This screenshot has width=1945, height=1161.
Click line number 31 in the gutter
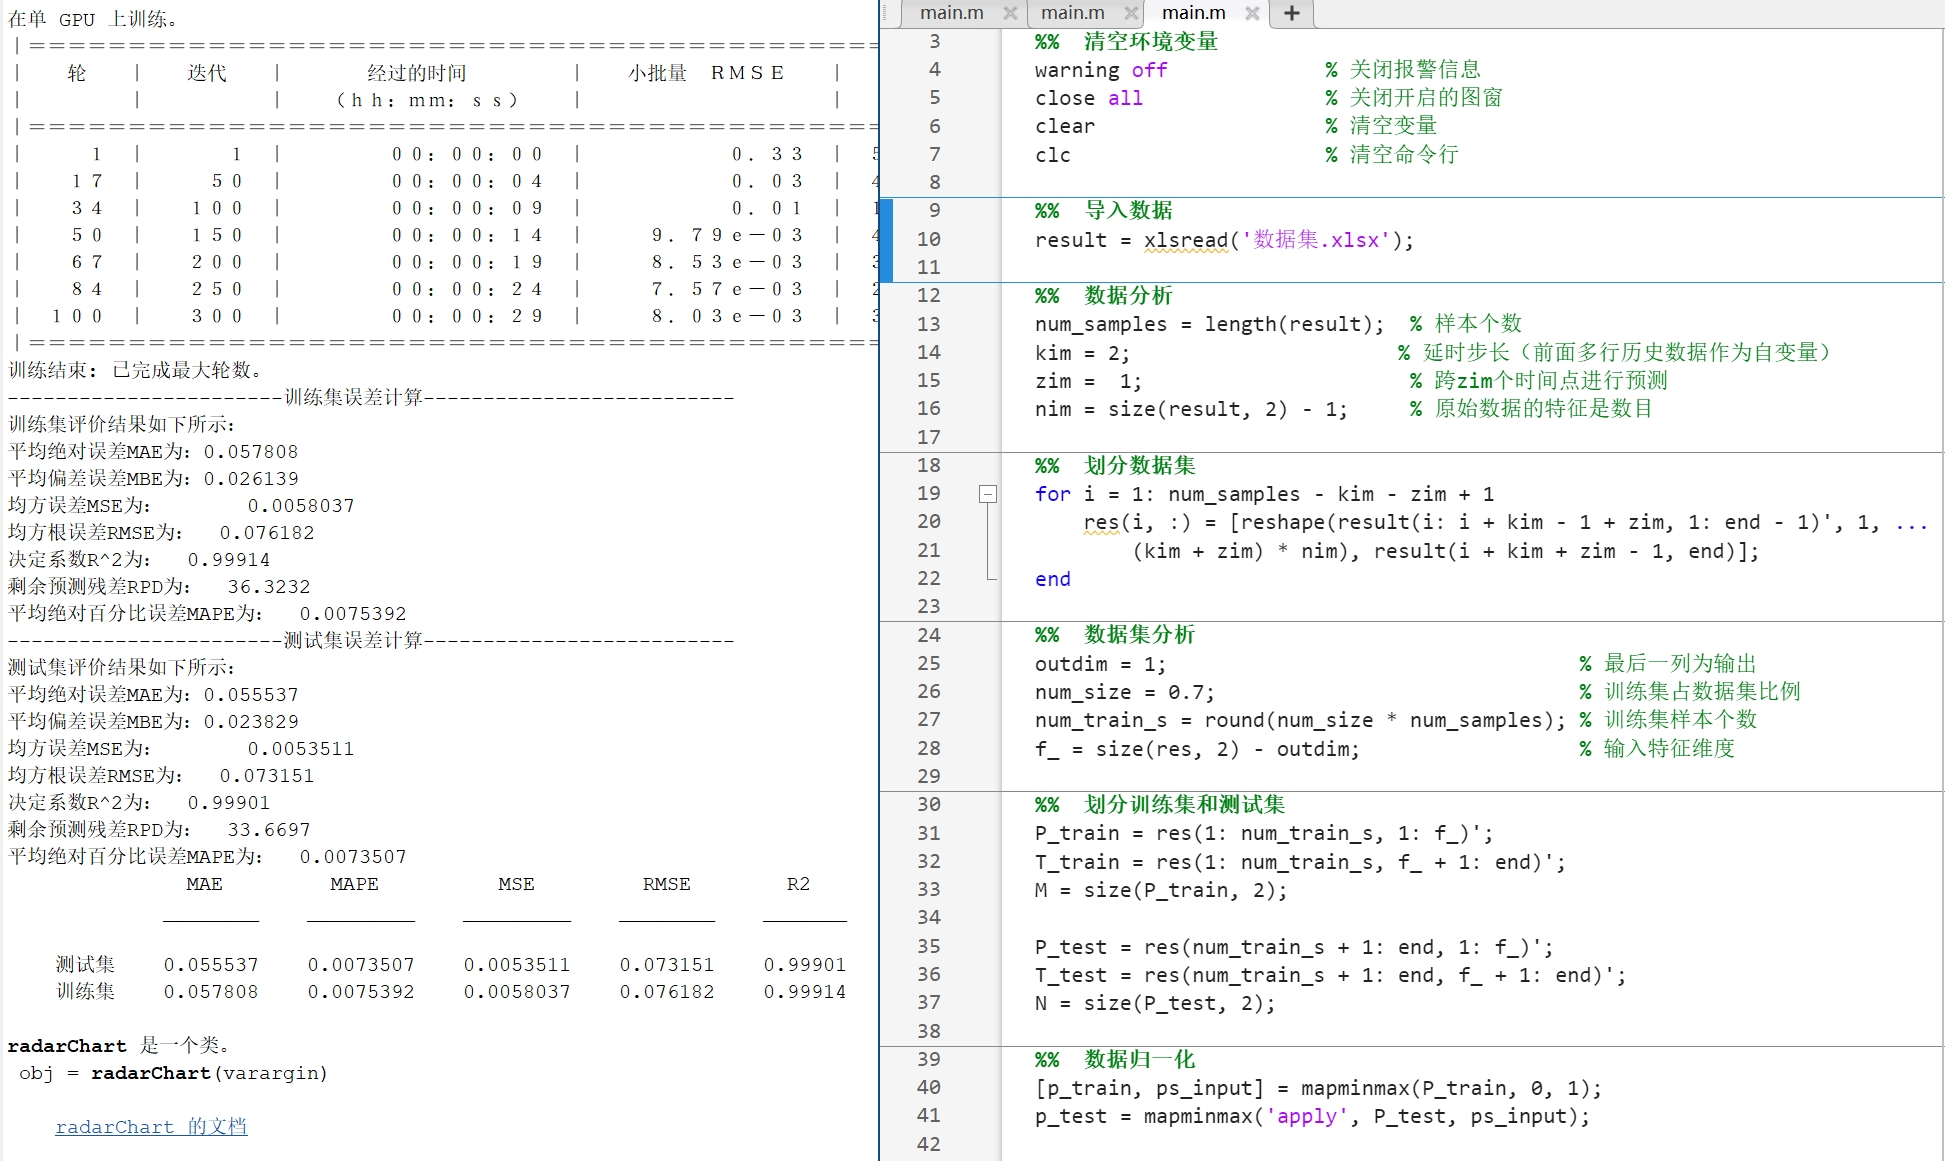(928, 833)
